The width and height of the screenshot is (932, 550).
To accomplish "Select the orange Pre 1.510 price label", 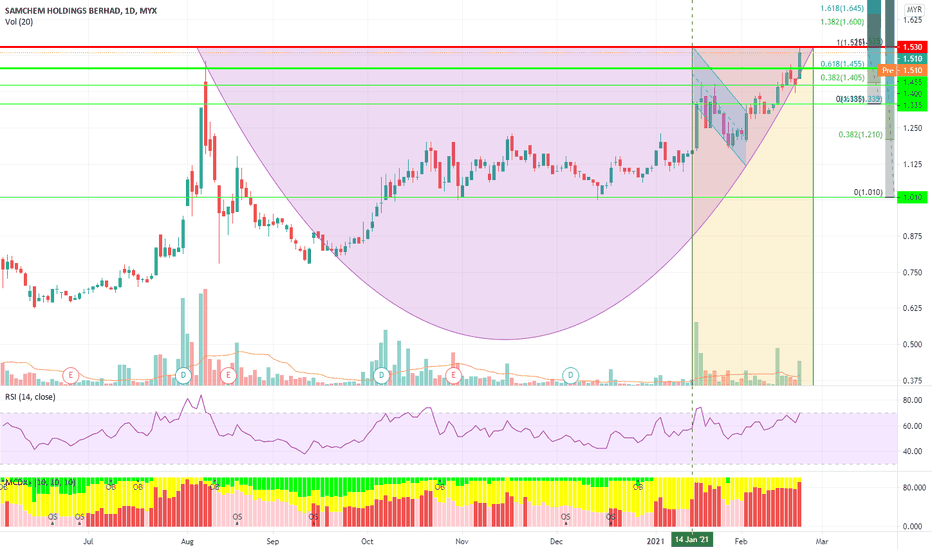I will [902, 70].
